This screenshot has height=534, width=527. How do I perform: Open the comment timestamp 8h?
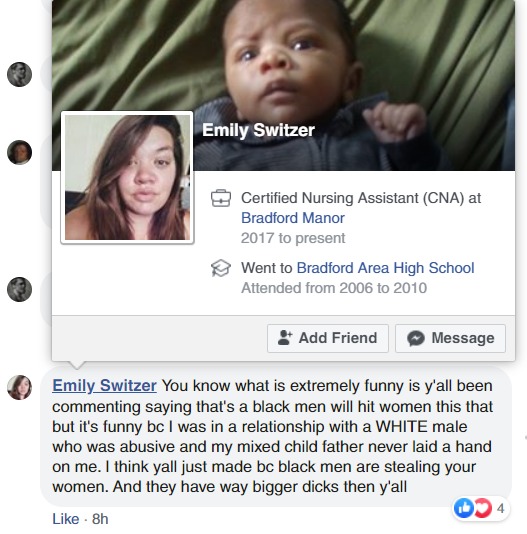[100, 519]
